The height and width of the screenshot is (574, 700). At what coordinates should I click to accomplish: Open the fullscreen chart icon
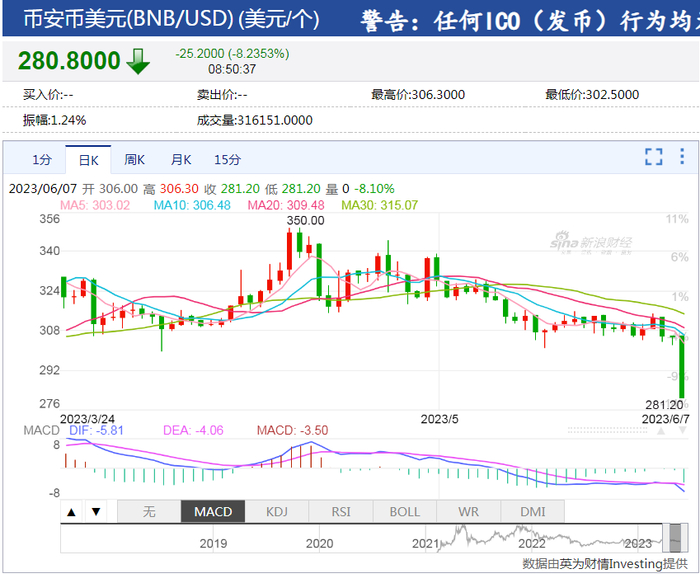point(654,157)
